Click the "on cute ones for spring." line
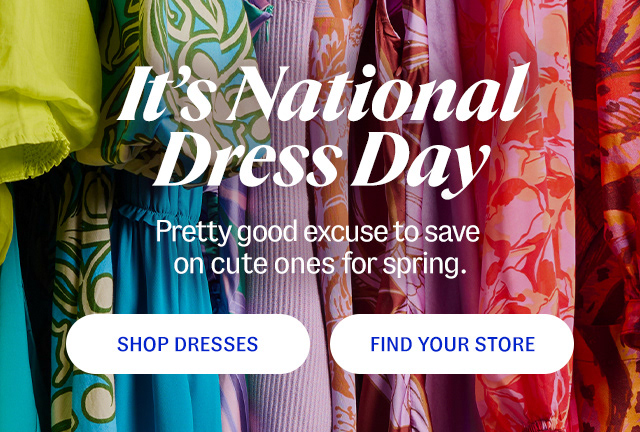The height and width of the screenshot is (432, 640). (320, 264)
